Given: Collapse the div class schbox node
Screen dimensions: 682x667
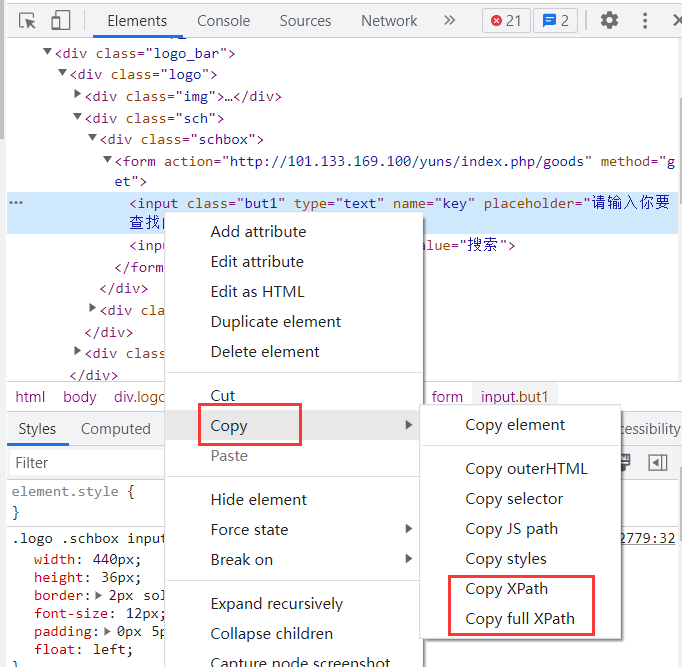Looking at the screenshot, I should tap(92, 137).
